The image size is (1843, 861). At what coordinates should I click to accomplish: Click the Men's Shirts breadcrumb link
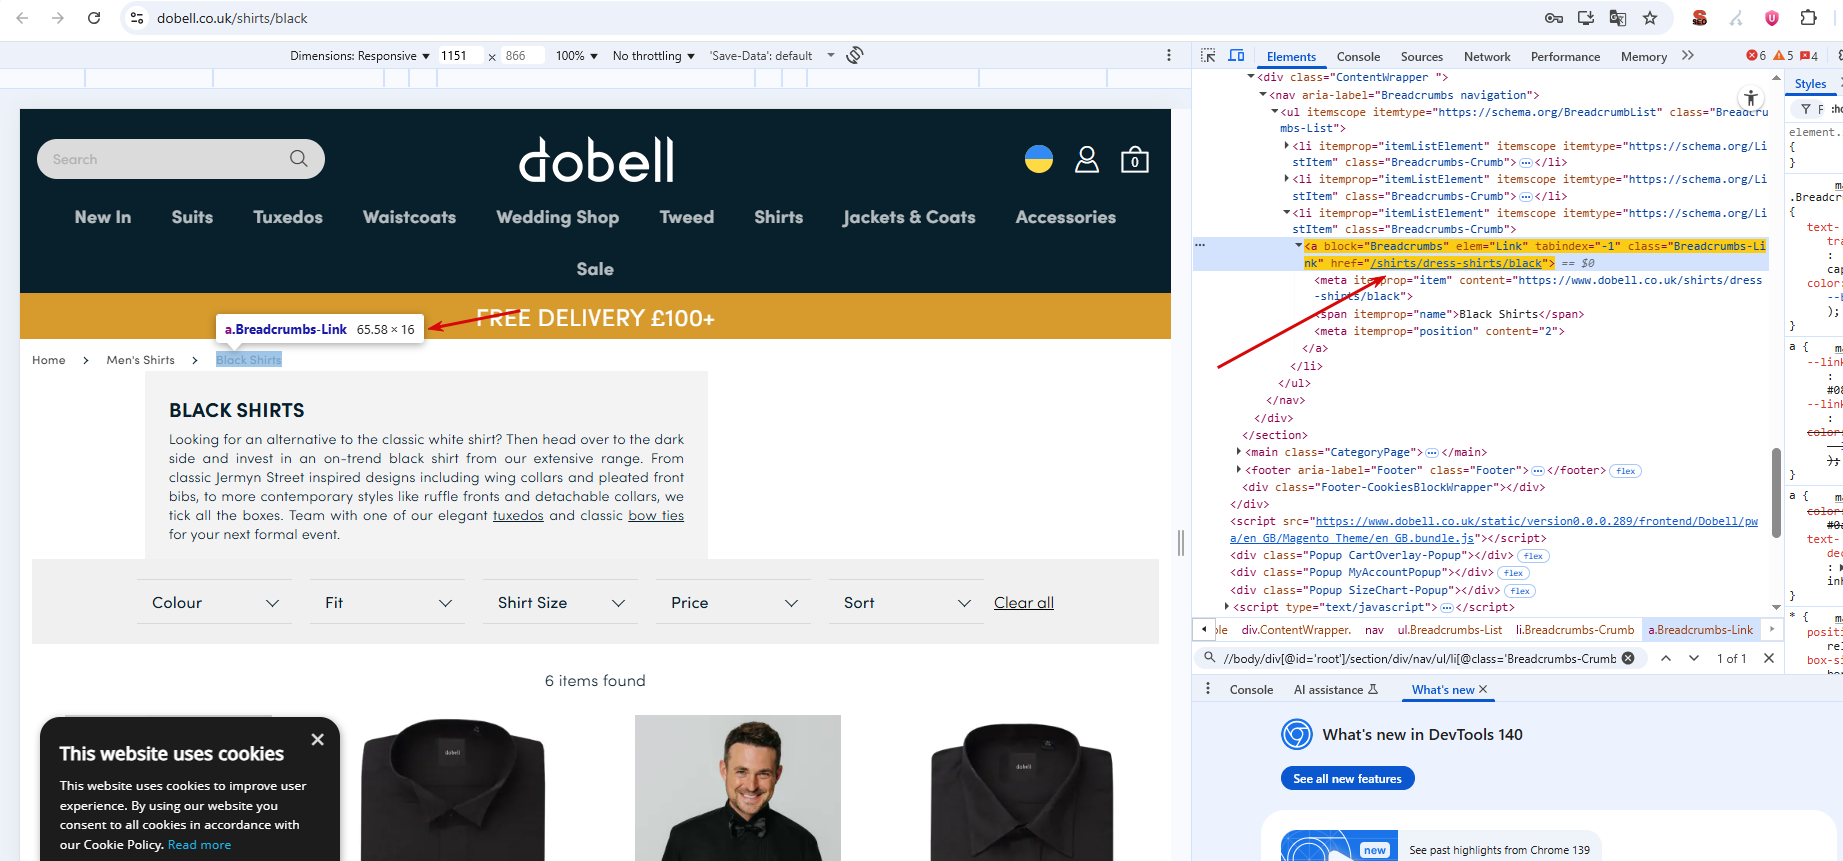[141, 360]
